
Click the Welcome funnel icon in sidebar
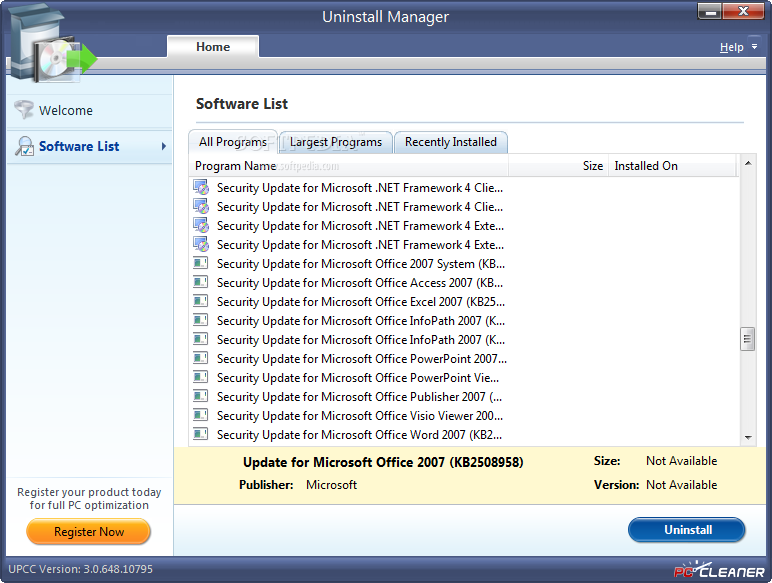pos(24,109)
